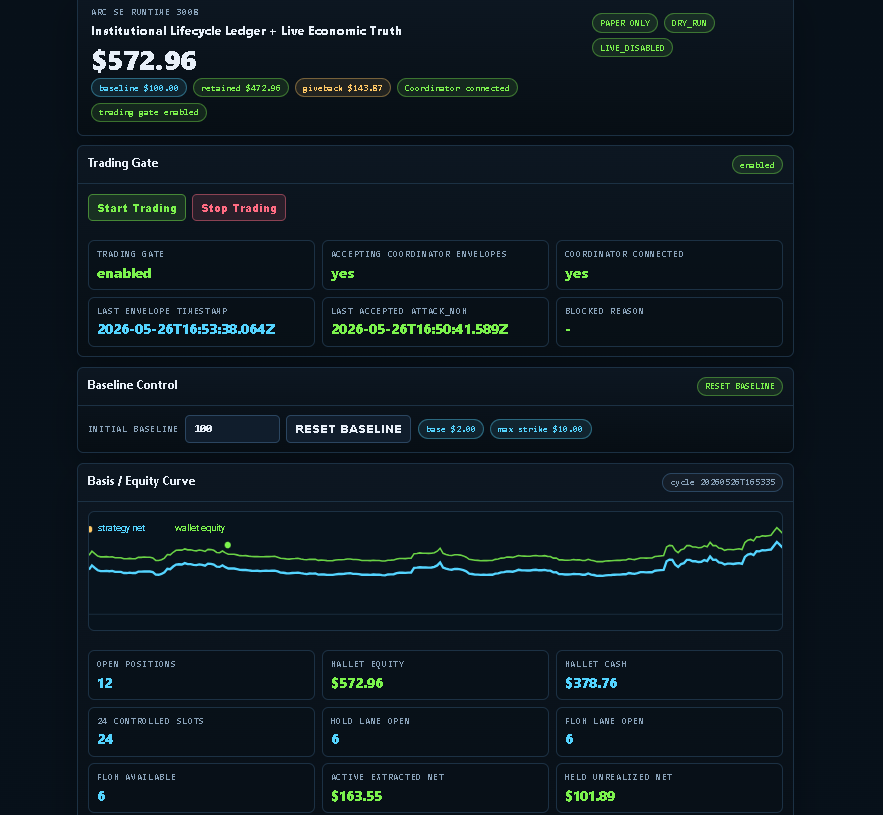
Task: Click the strategy net legend label
Action: 121,528
